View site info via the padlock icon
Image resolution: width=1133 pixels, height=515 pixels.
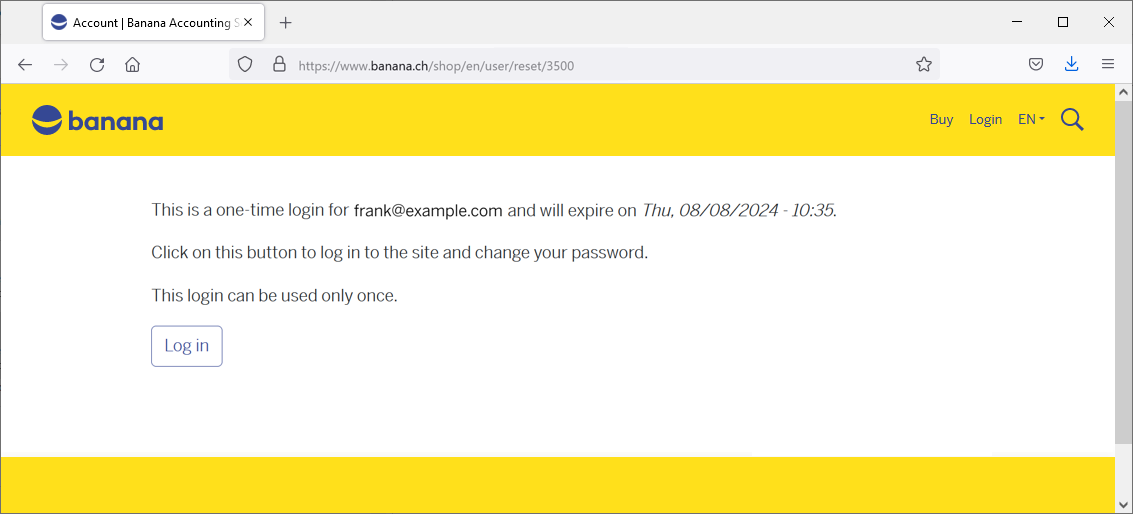coord(279,65)
